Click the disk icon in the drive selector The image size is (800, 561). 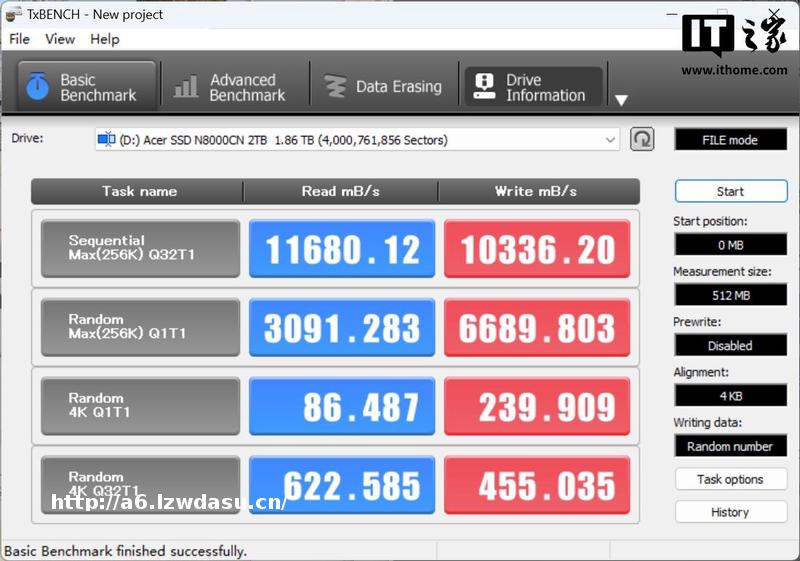point(106,139)
